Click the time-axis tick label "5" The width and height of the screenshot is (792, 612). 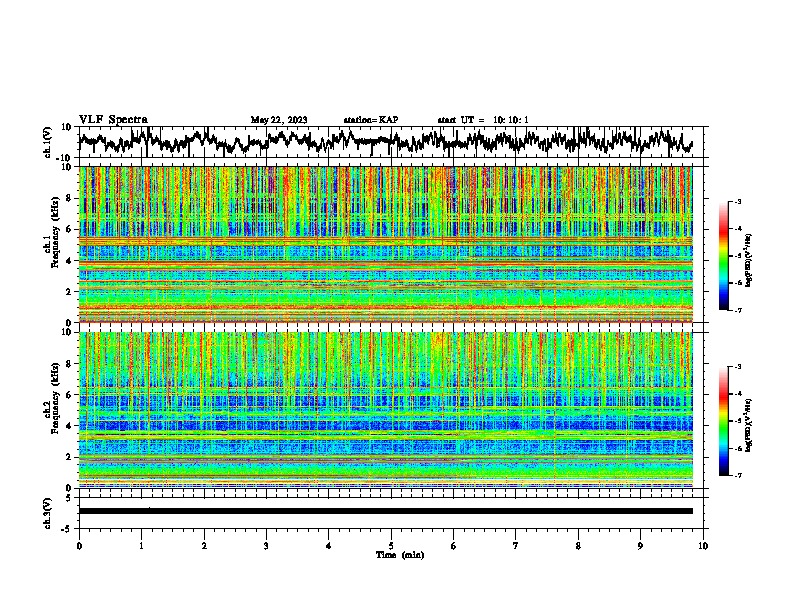pos(391,546)
